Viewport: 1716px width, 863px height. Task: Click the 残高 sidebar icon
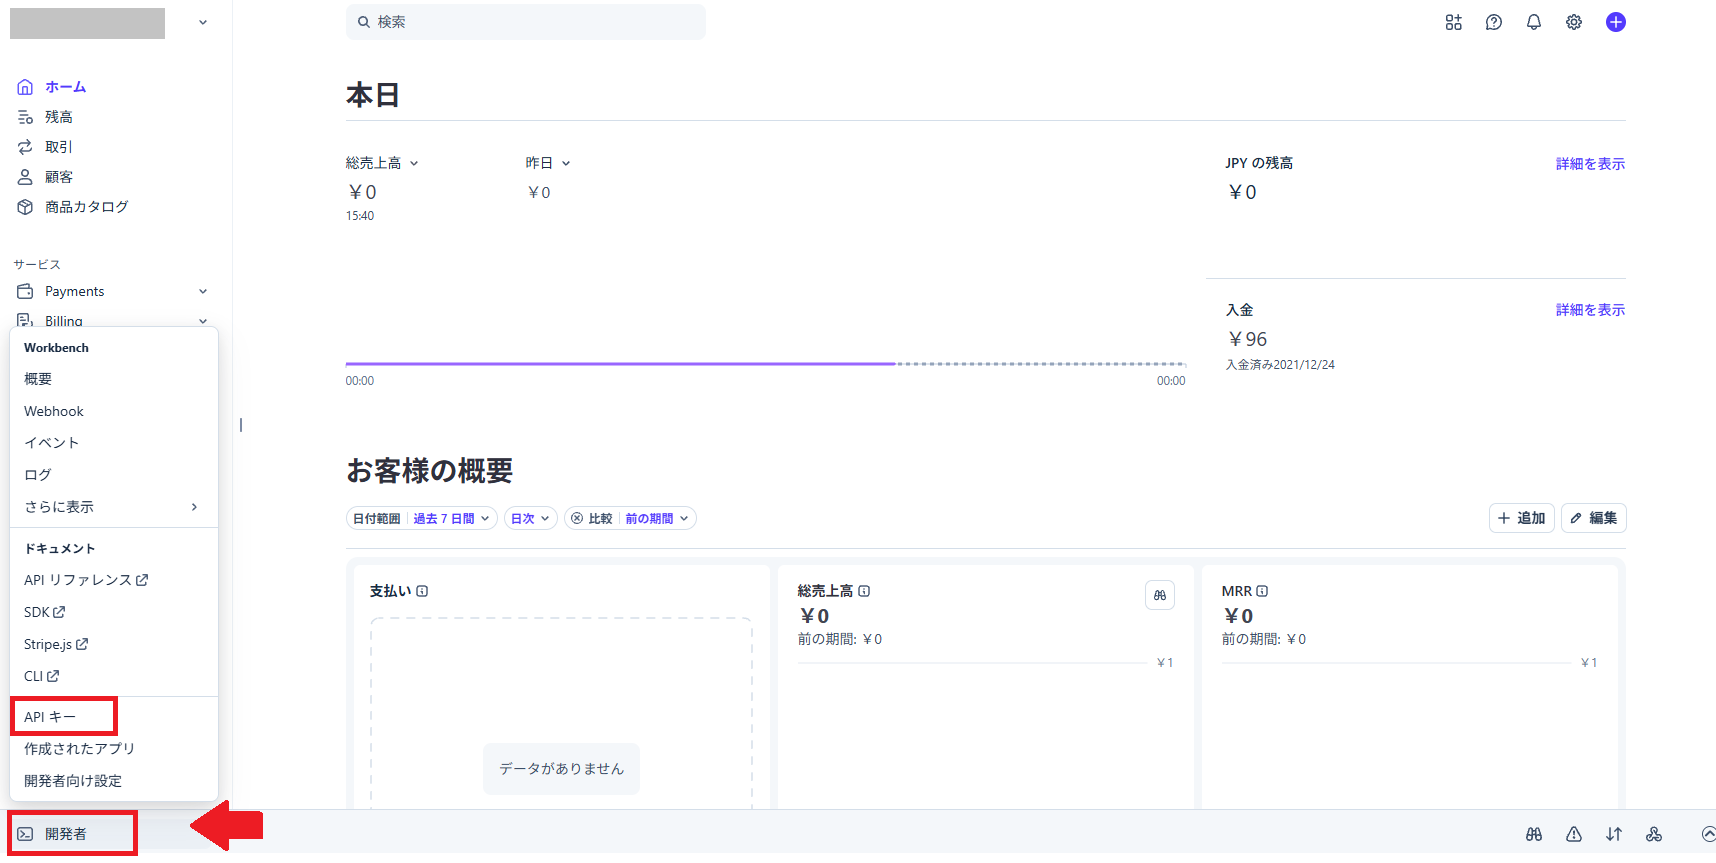[x=25, y=117]
